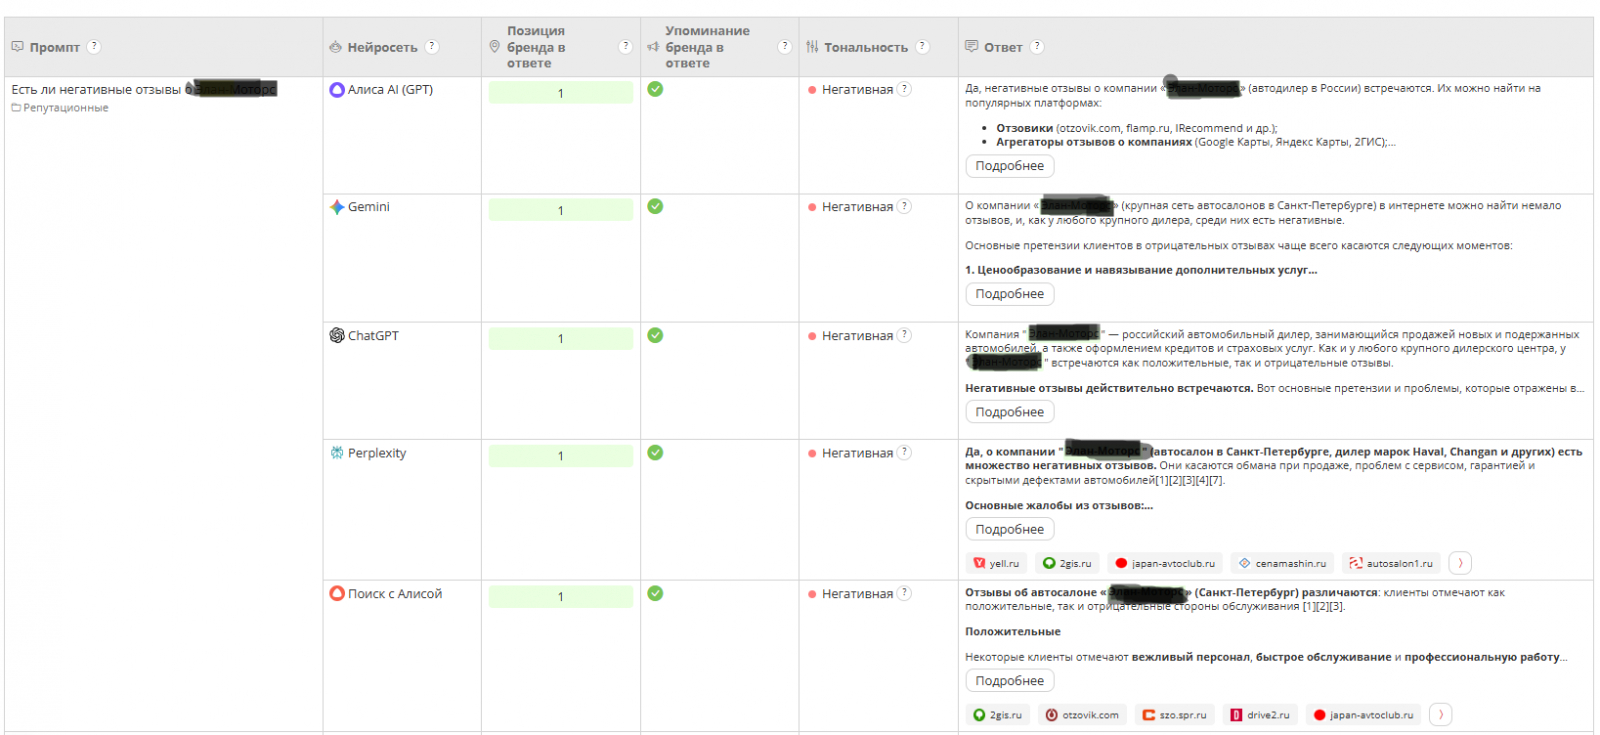1600x735 pixels.
Task: Click the robot icon in Нейросеть header
Action: click(x=336, y=47)
